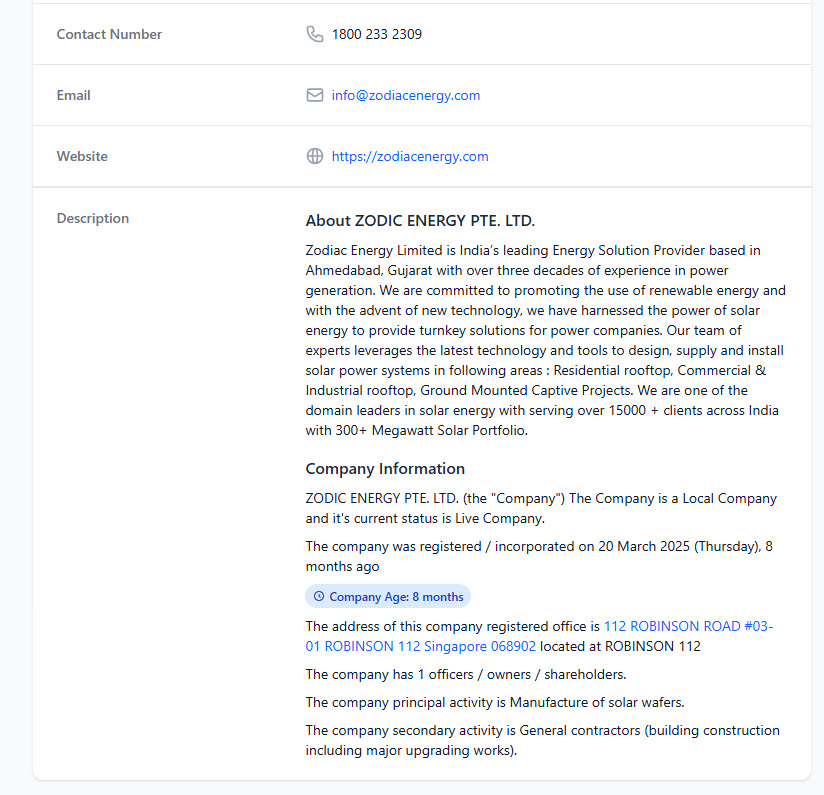Click the phone number 1800 233 2309
Image resolution: width=824 pixels, height=795 pixels.
[x=377, y=34]
